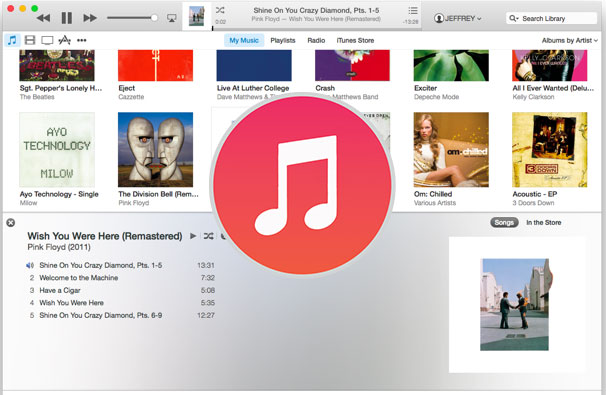Open Acoustic - EP album cover
606x395 pixels.
550,150
